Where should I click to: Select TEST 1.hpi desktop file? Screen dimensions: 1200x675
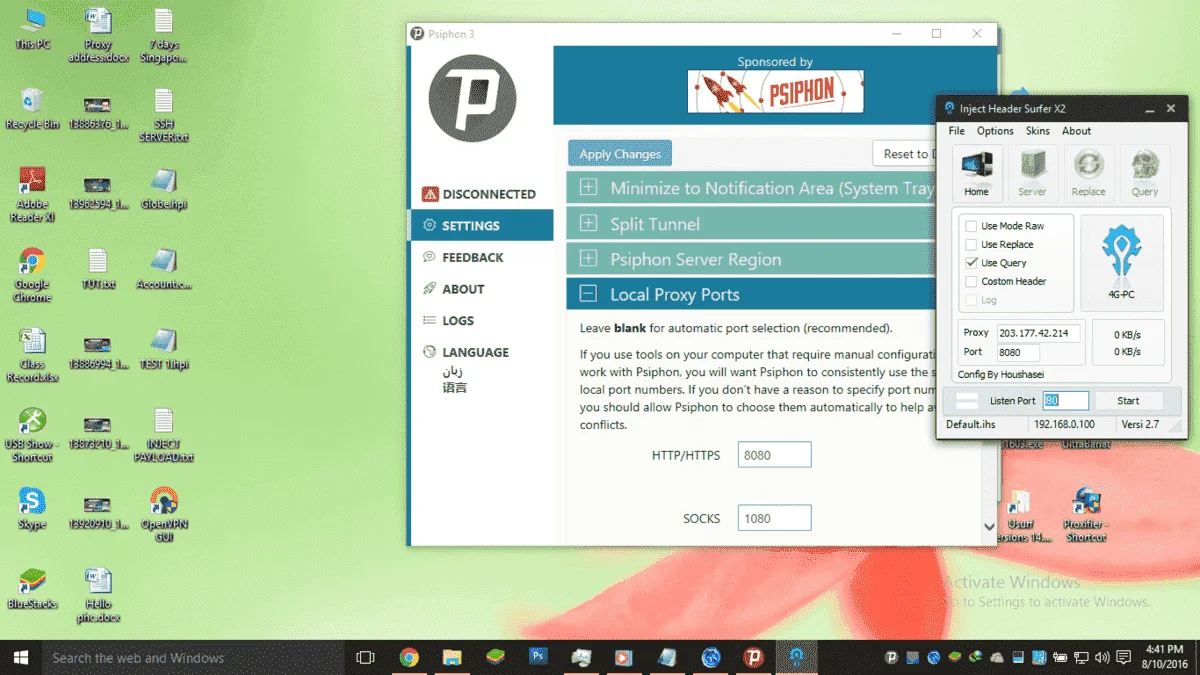[164, 348]
